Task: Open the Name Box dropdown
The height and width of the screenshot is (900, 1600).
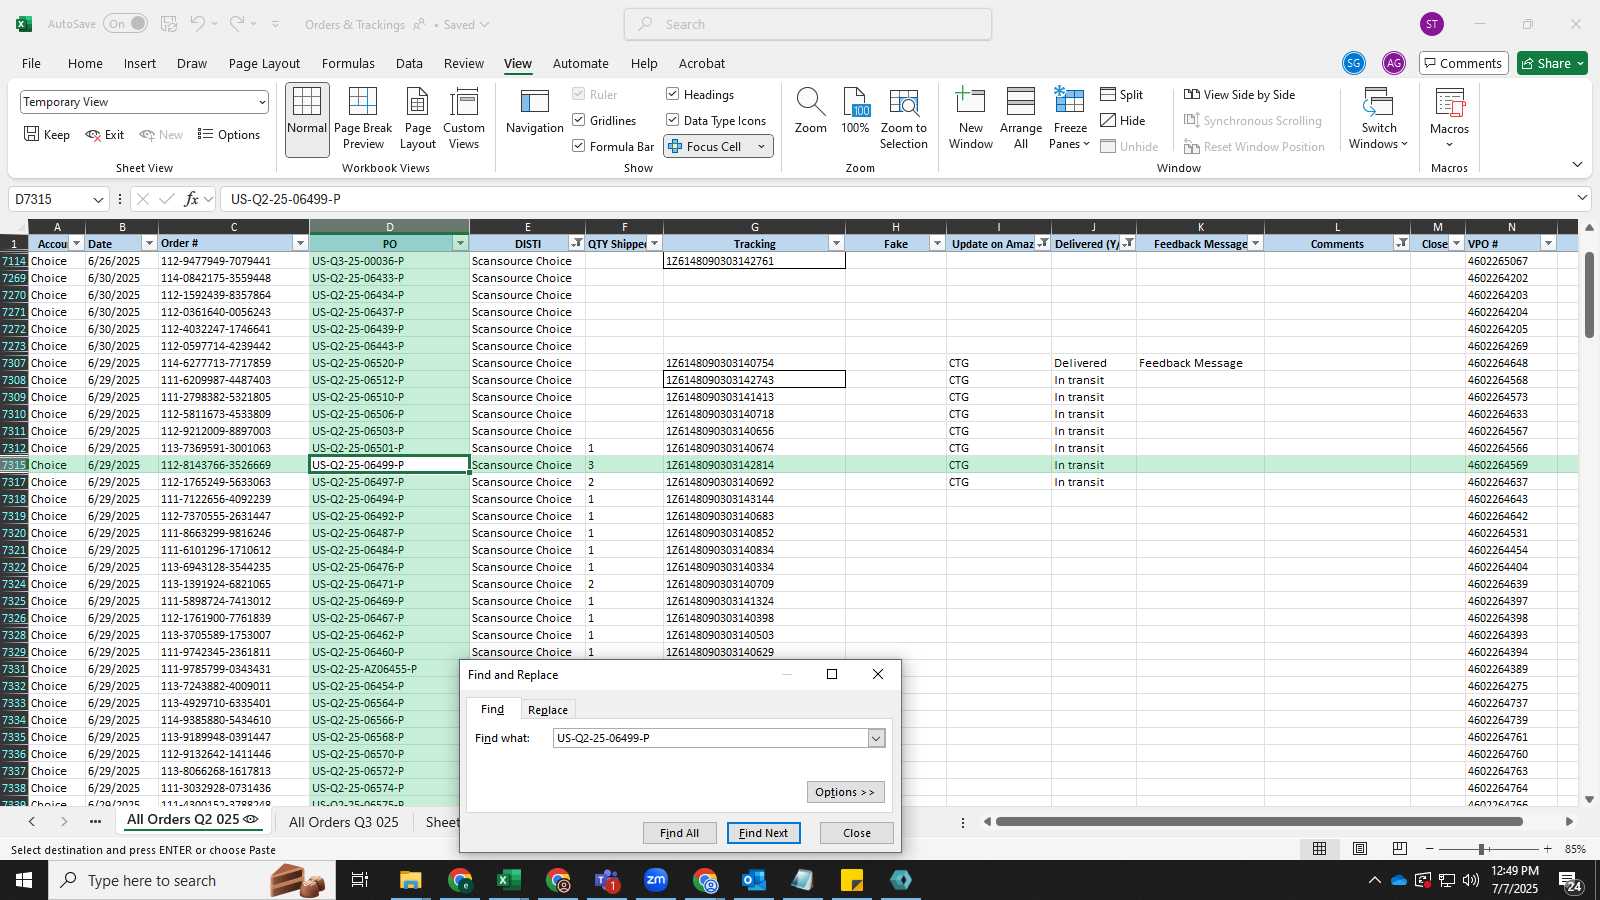Action: click(x=97, y=199)
